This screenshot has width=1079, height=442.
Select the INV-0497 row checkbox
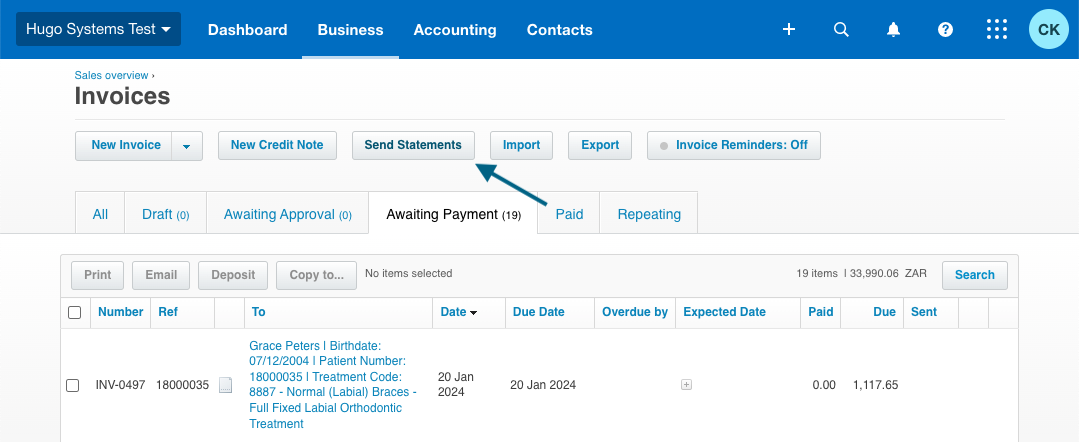click(73, 385)
